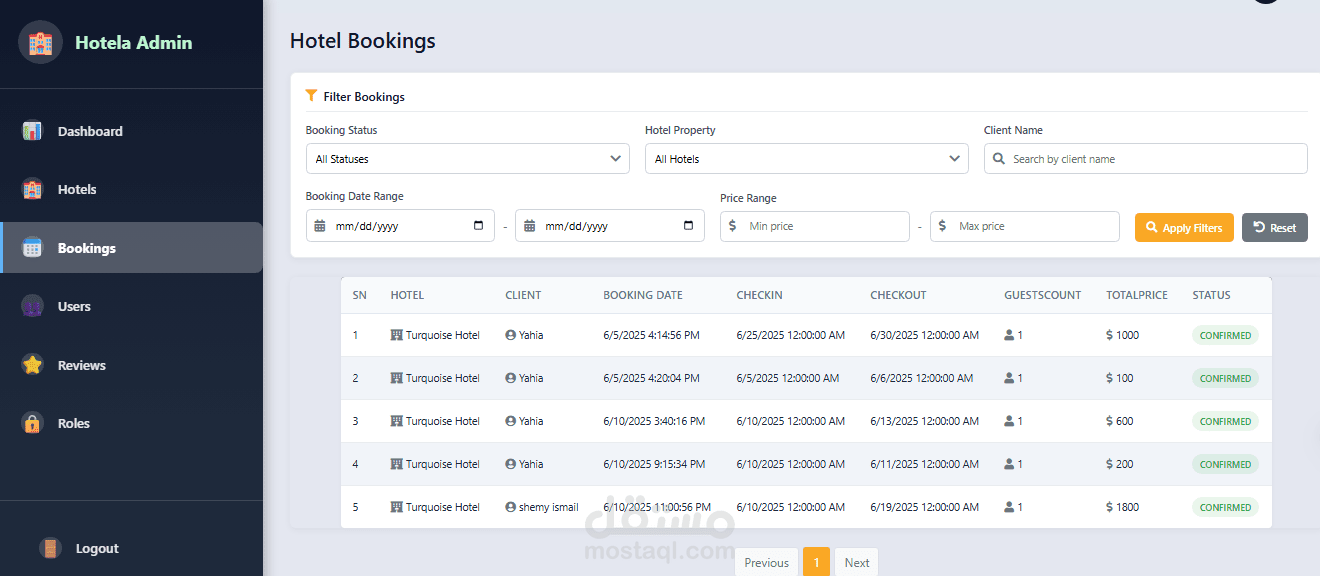Open calendar picker on start booking date
Screen dimensions: 1320x576
click(478, 226)
